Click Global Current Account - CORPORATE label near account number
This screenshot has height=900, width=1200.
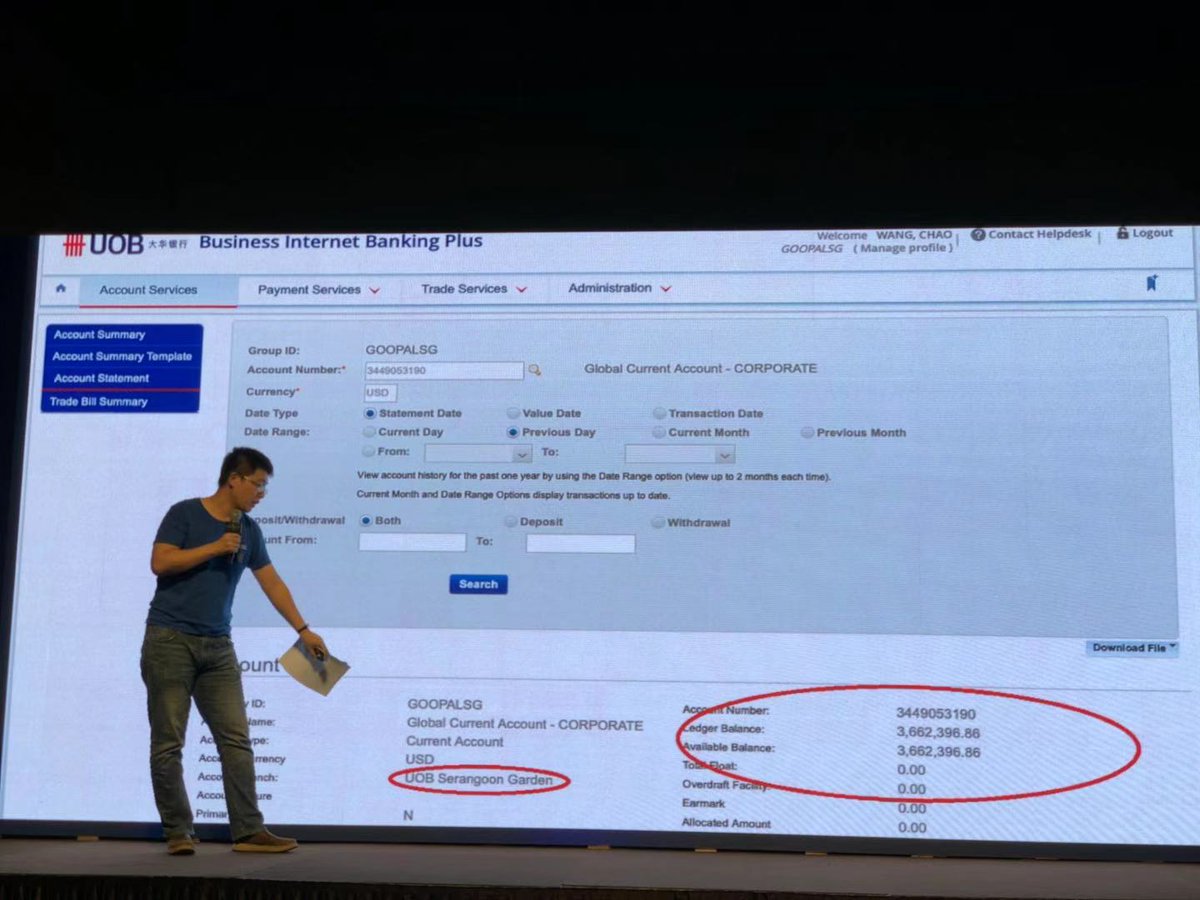[x=700, y=369]
